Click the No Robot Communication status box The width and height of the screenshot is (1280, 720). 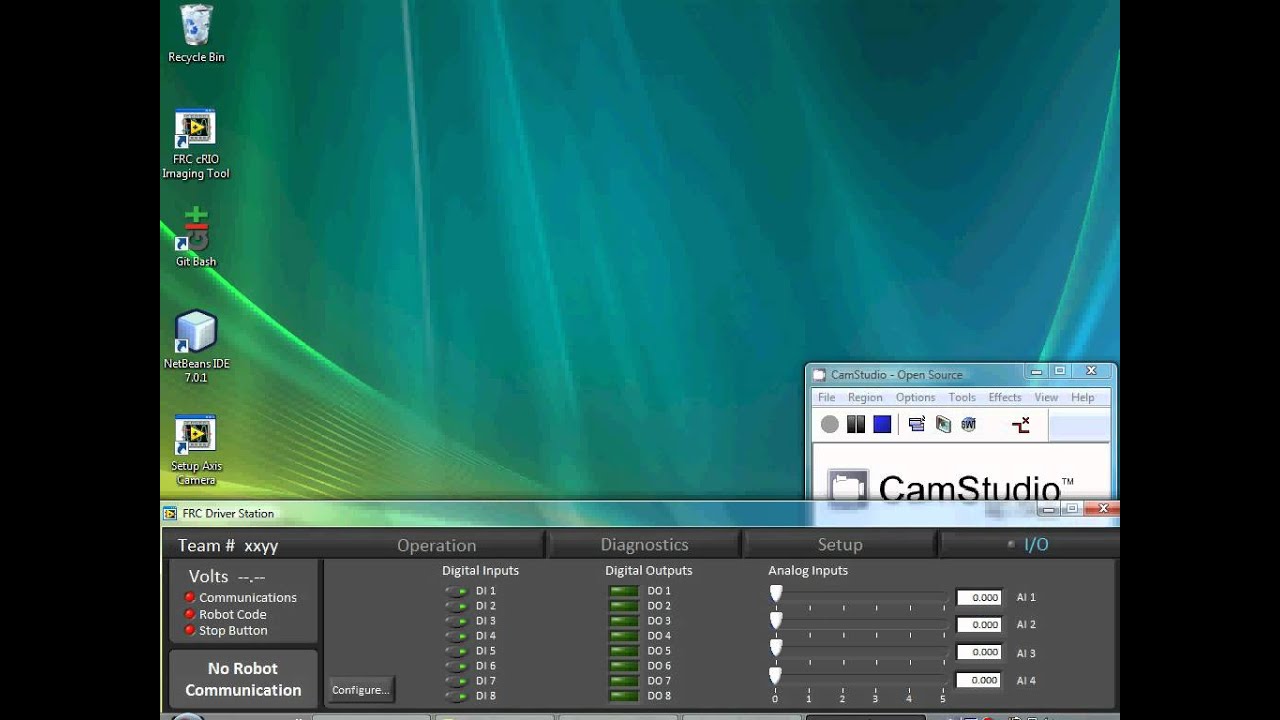click(x=243, y=679)
